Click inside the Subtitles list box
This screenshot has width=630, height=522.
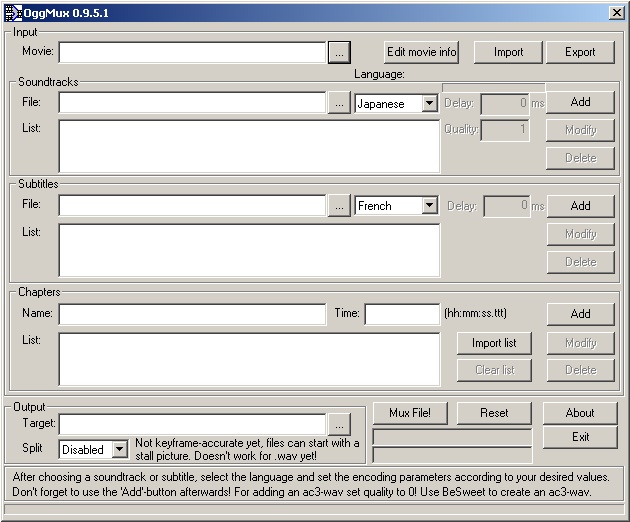(249, 250)
